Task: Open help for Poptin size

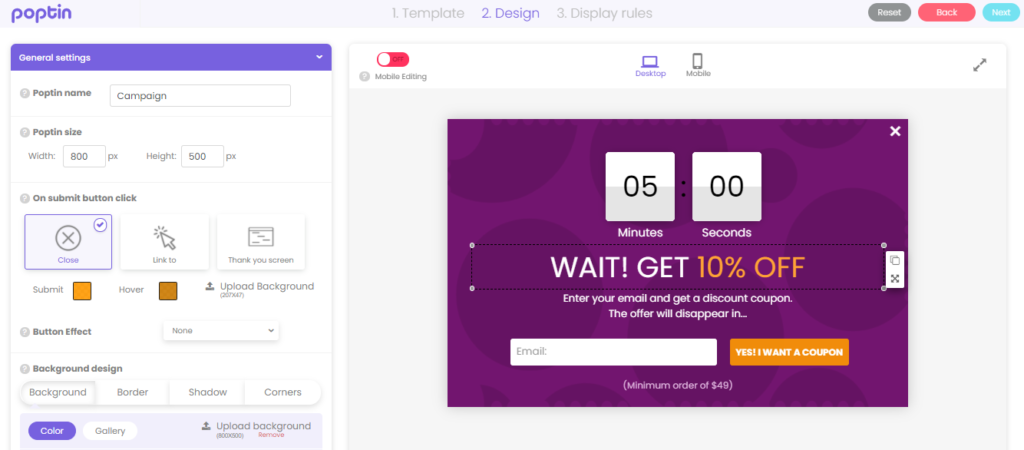Action: click(x=25, y=133)
